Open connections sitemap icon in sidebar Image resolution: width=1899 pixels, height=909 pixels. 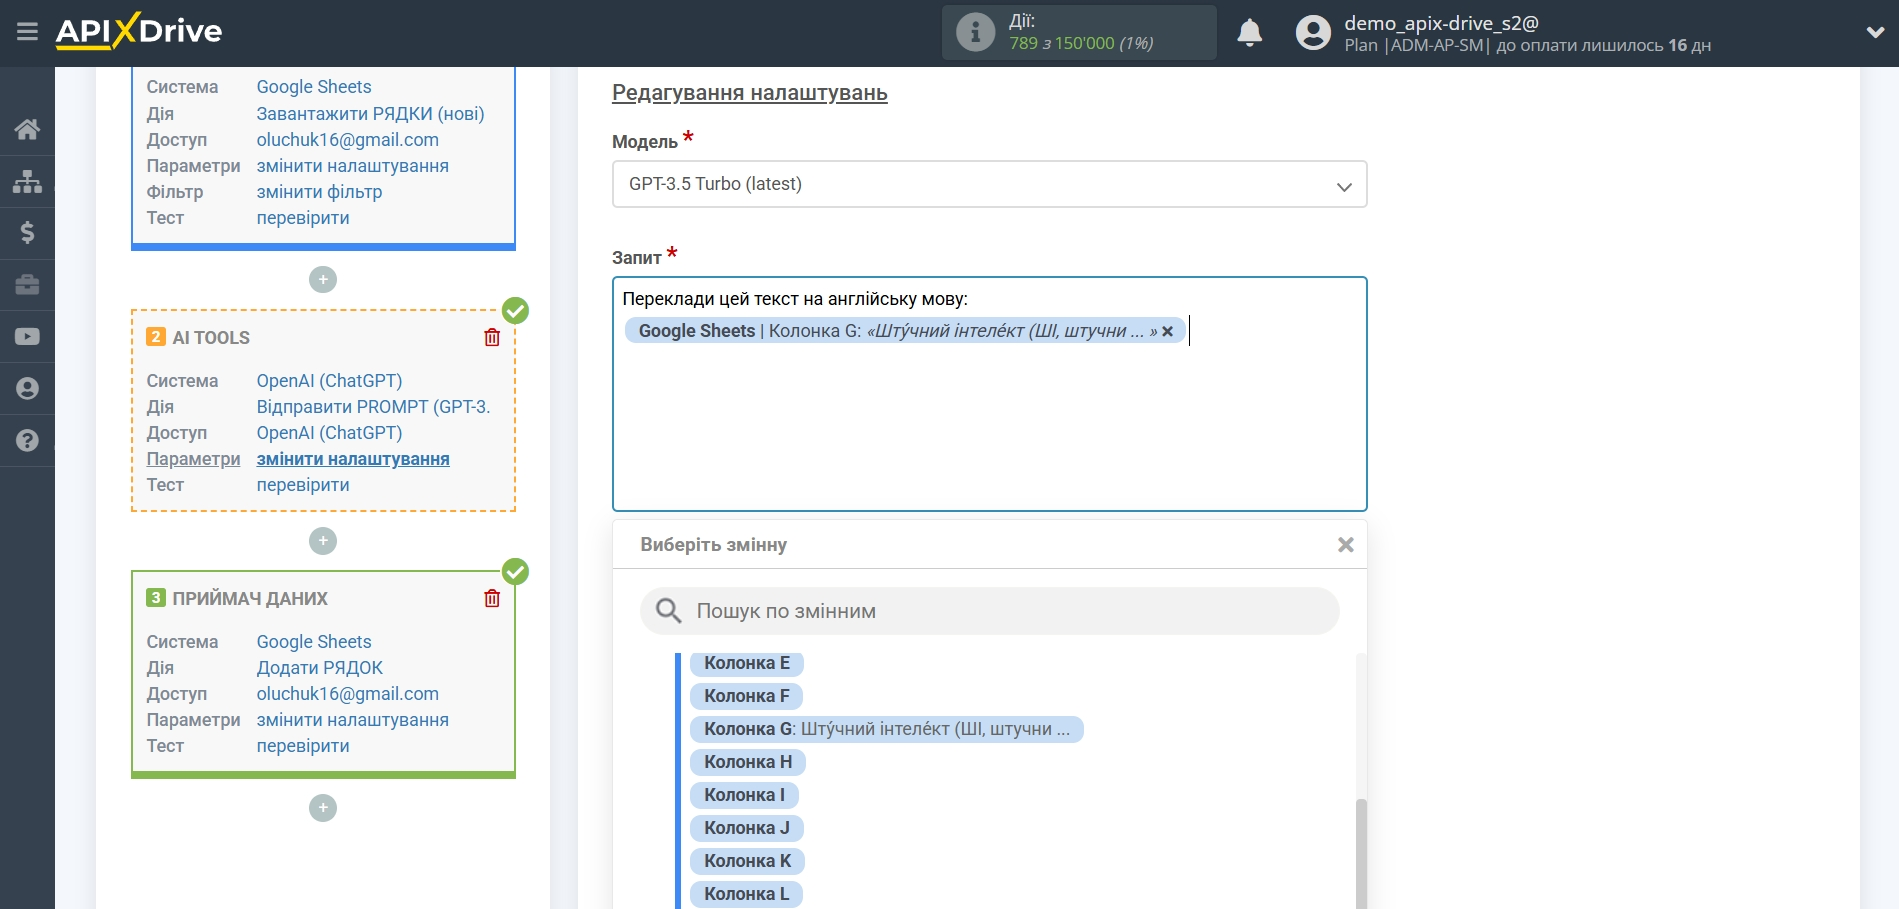point(27,181)
